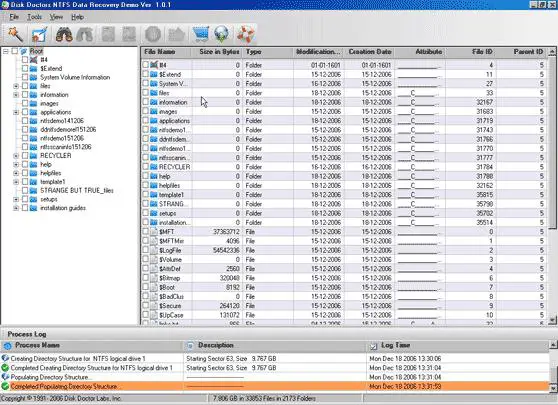Viewport: 558px width, 405px height.
Task: Expand the helpfiles folder in tree
Action: point(16,173)
